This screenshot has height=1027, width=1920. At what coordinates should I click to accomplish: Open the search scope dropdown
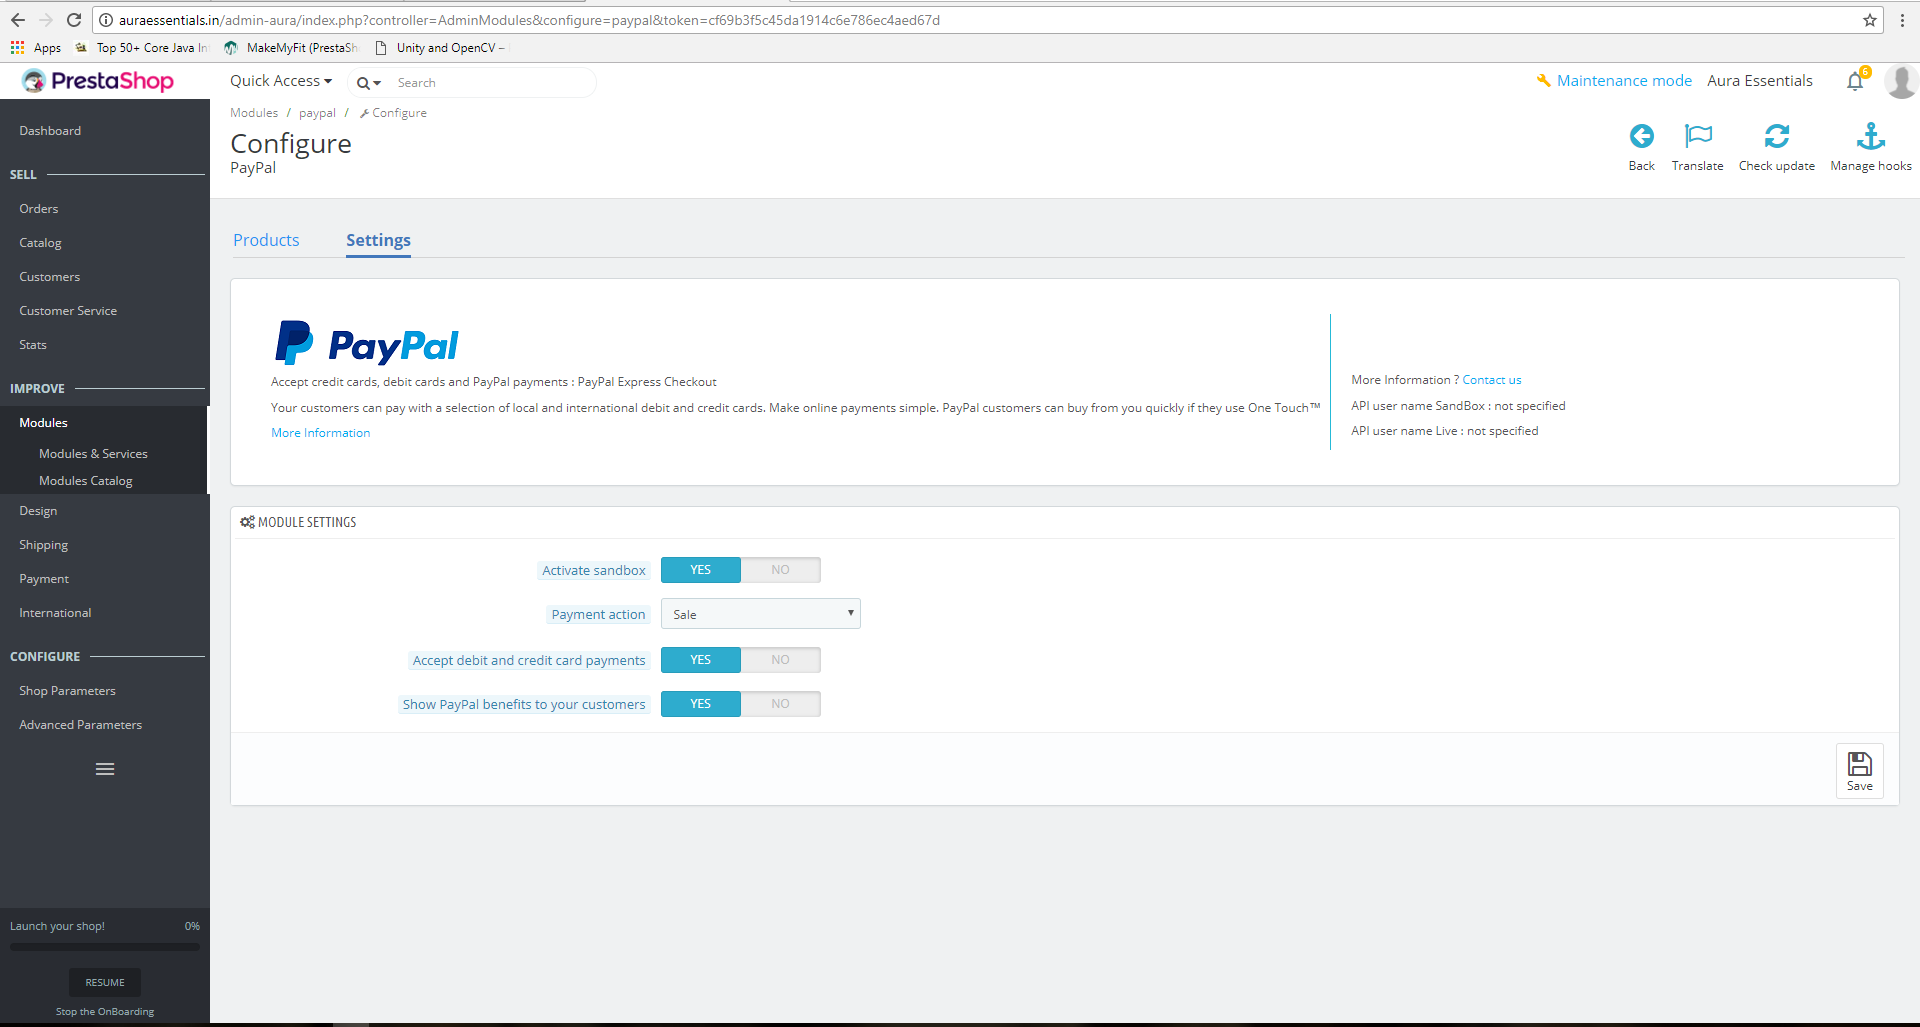[x=369, y=83]
